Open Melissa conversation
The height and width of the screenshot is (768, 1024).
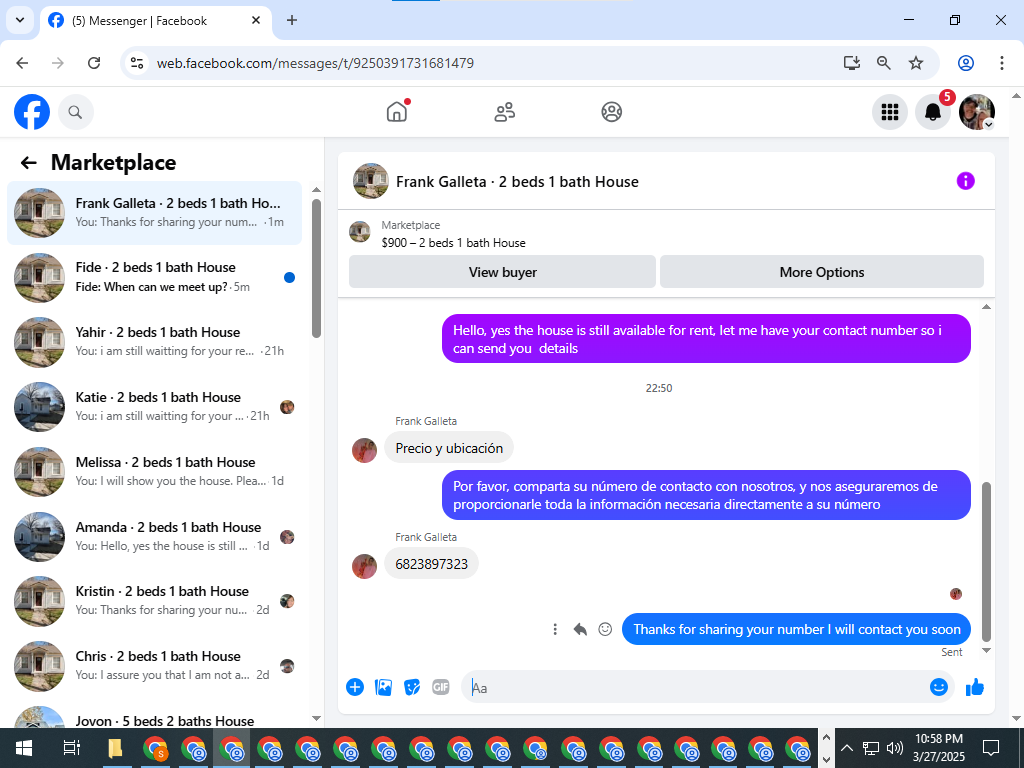click(x=155, y=472)
